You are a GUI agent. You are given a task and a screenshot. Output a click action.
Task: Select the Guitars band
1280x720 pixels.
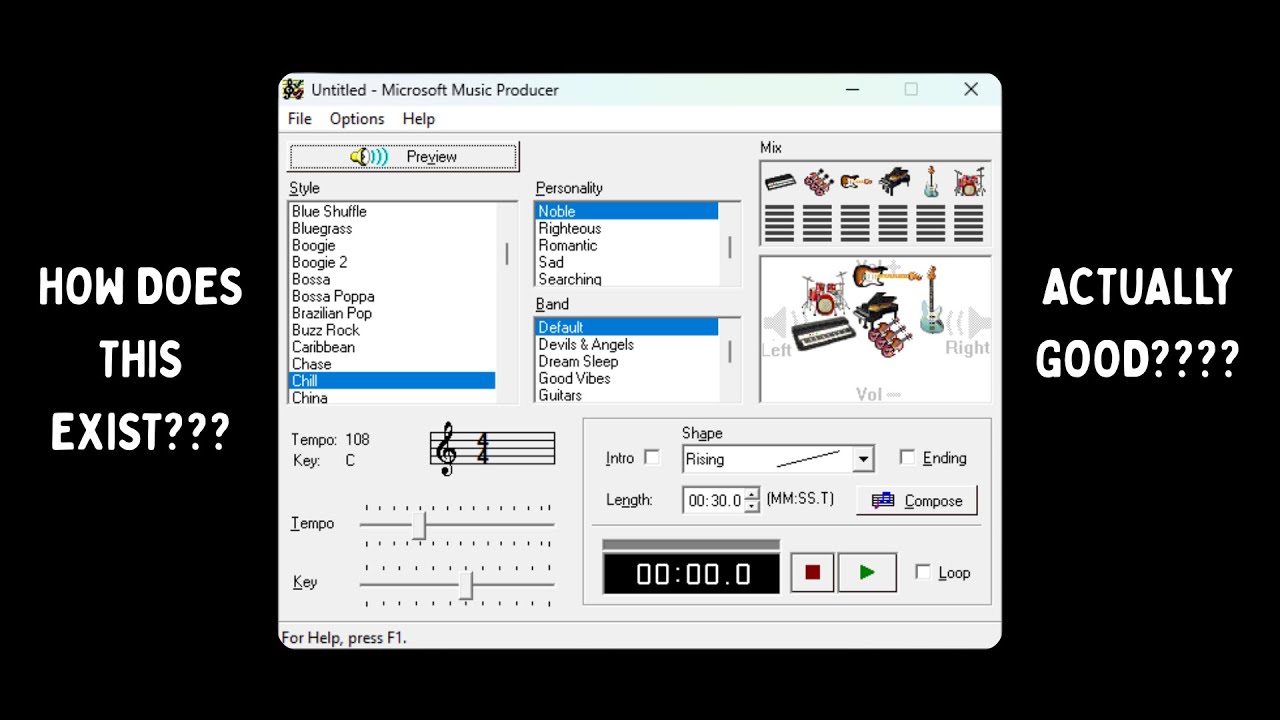click(627, 395)
